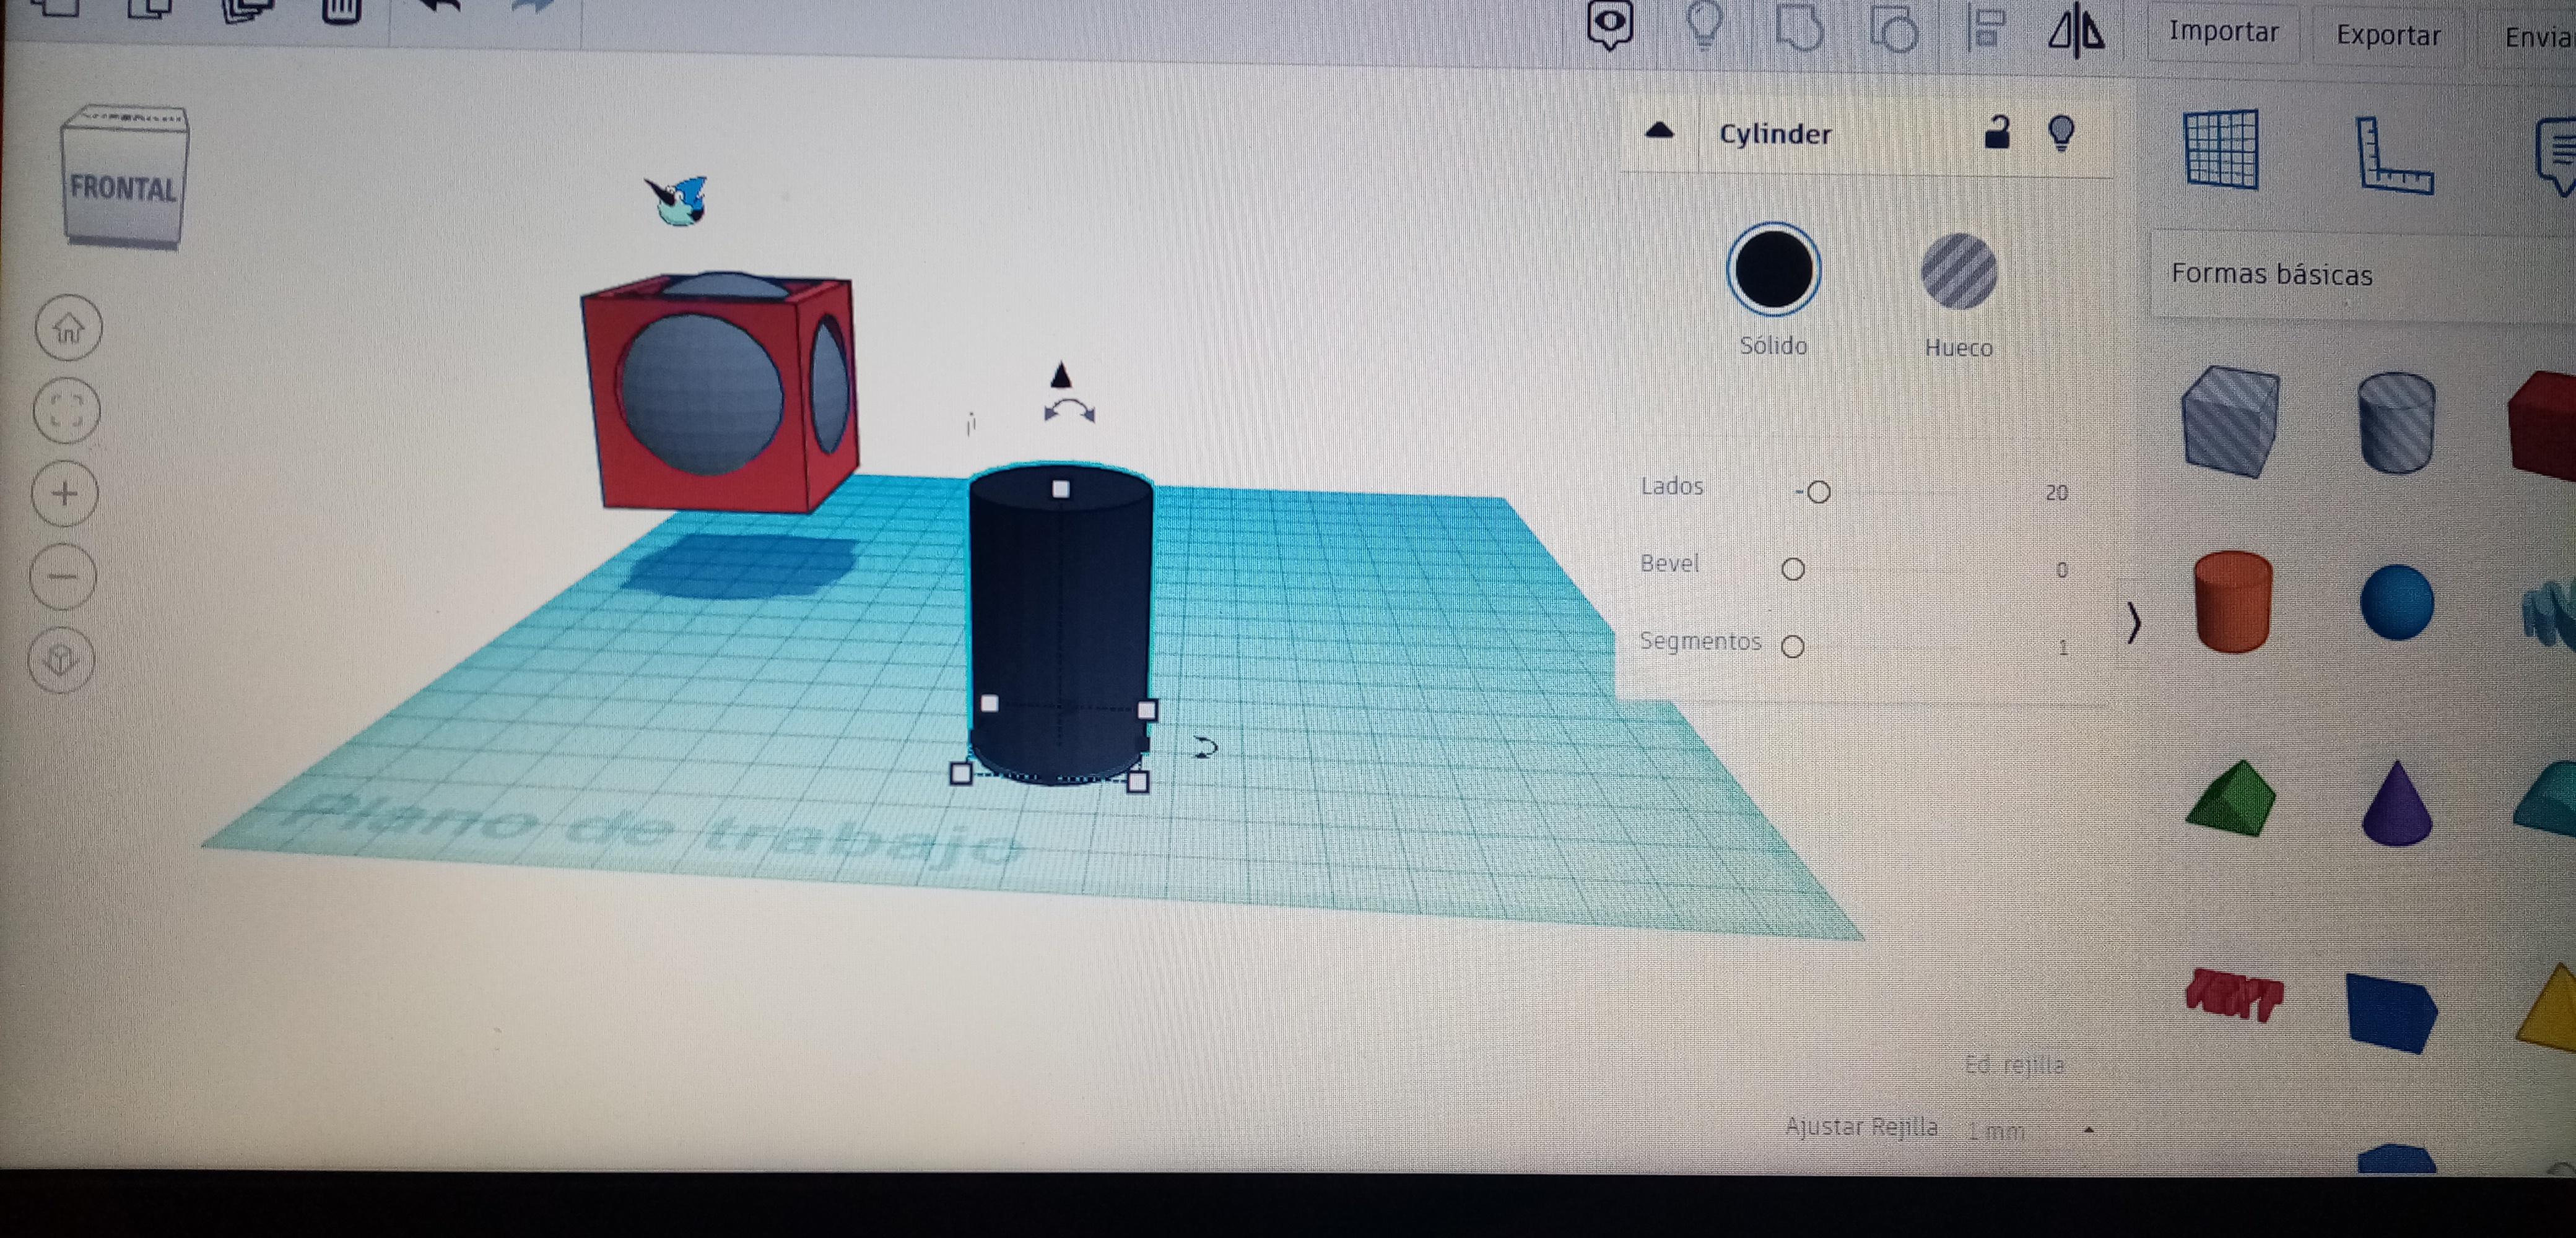Select the Workplane grid tool icon
Screen dimensions: 2576x1238
click(x=2221, y=150)
